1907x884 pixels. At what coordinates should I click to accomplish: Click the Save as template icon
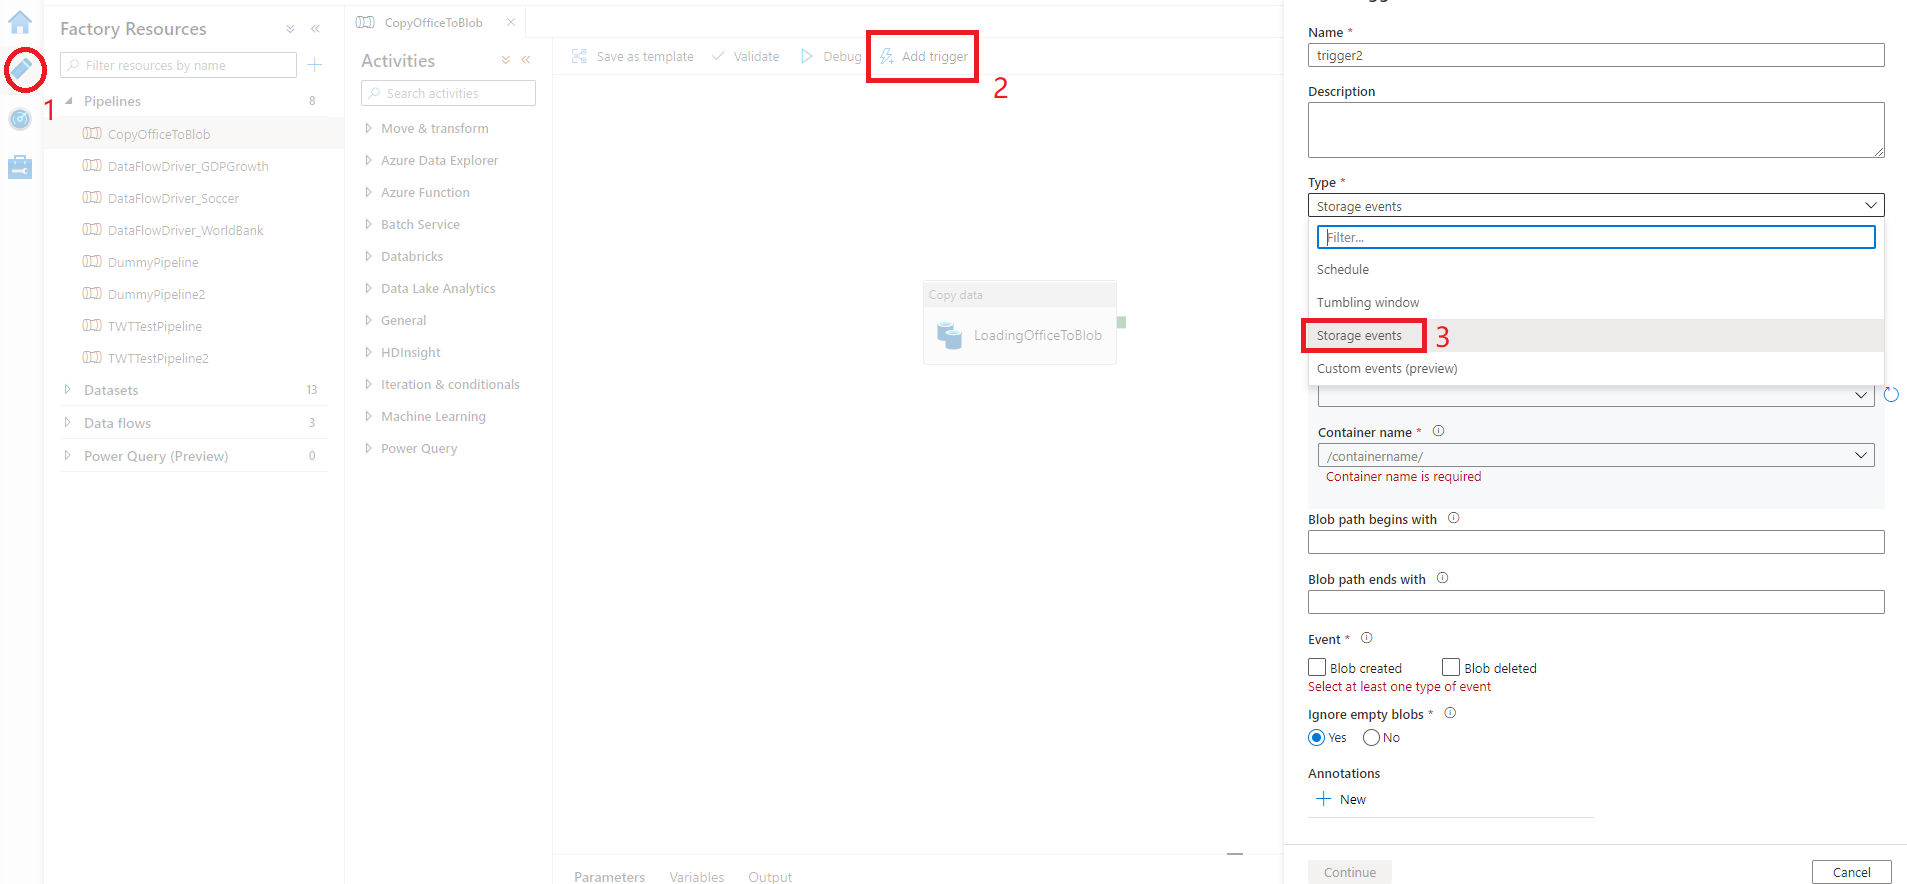[x=579, y=56]
